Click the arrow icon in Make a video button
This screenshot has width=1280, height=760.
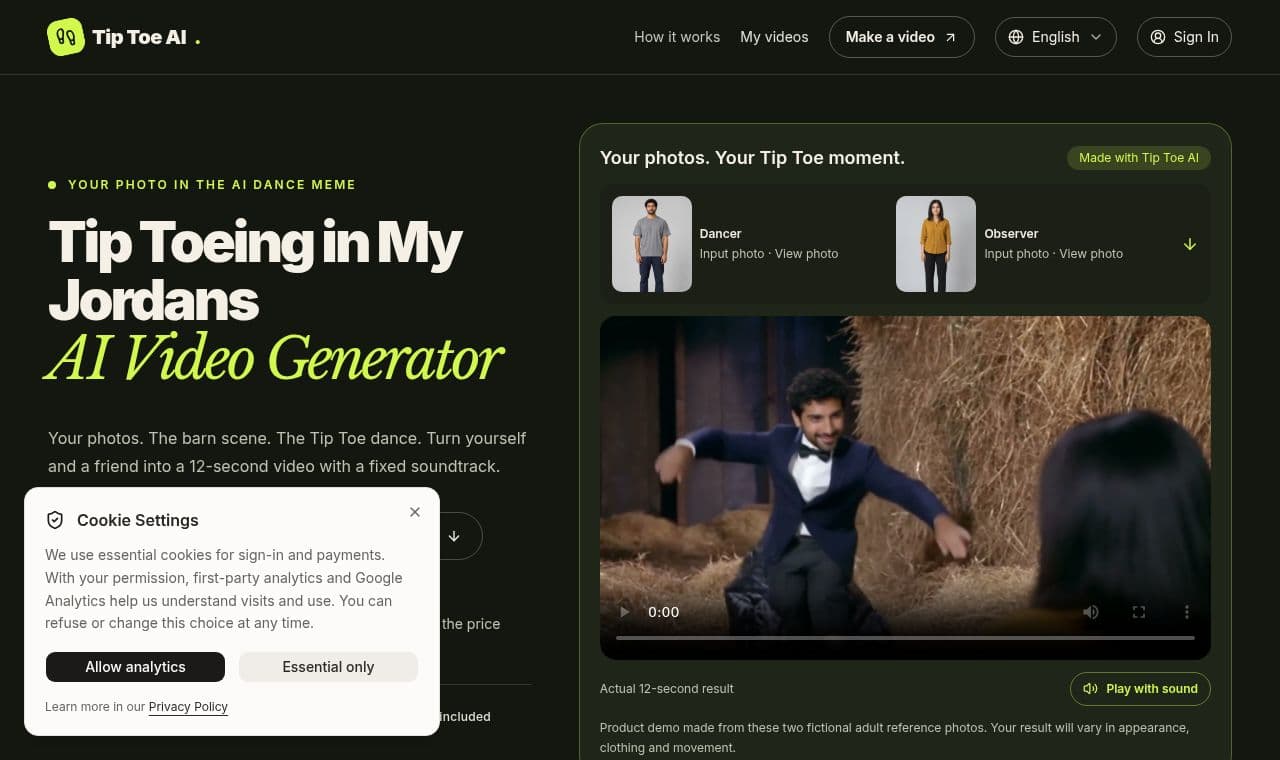click(x=951, y=37)
